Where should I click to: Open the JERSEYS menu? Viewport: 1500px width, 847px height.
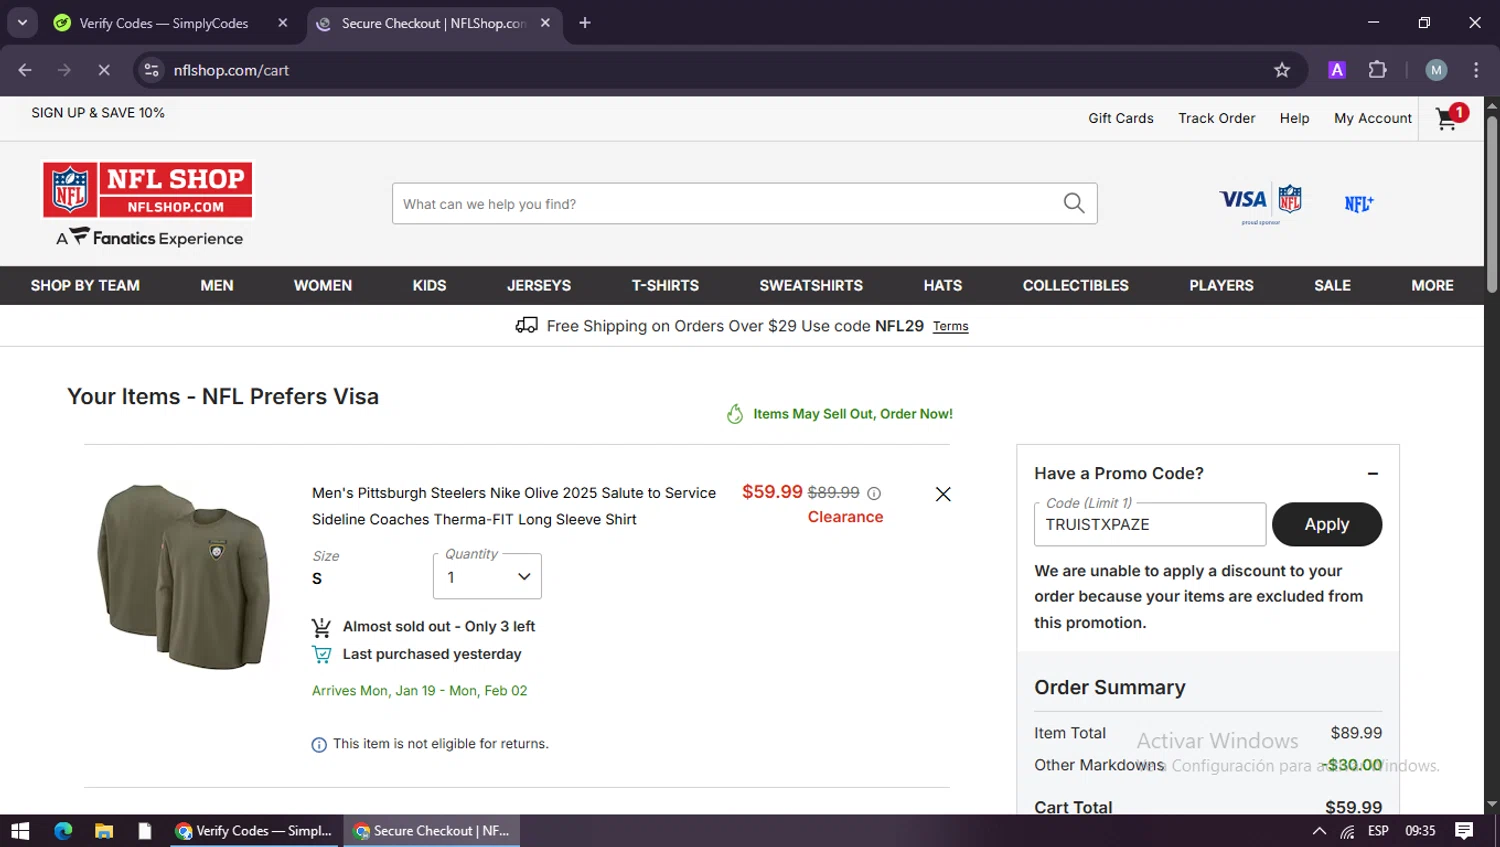539,286
